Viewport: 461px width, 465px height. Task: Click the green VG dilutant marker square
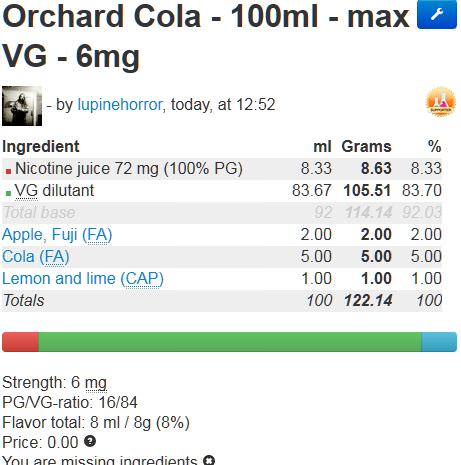click(8, 193)
